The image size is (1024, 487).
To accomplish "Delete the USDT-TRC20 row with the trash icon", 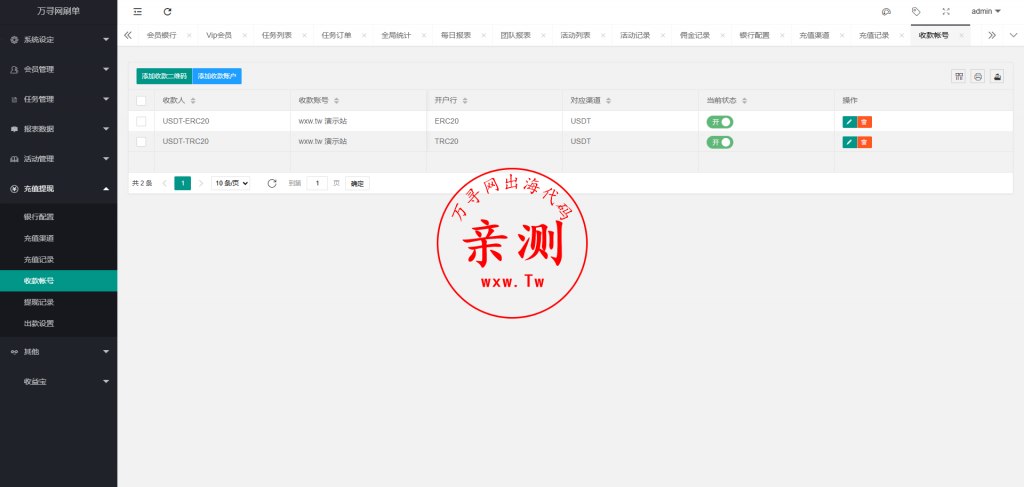I will pos(864,142).
